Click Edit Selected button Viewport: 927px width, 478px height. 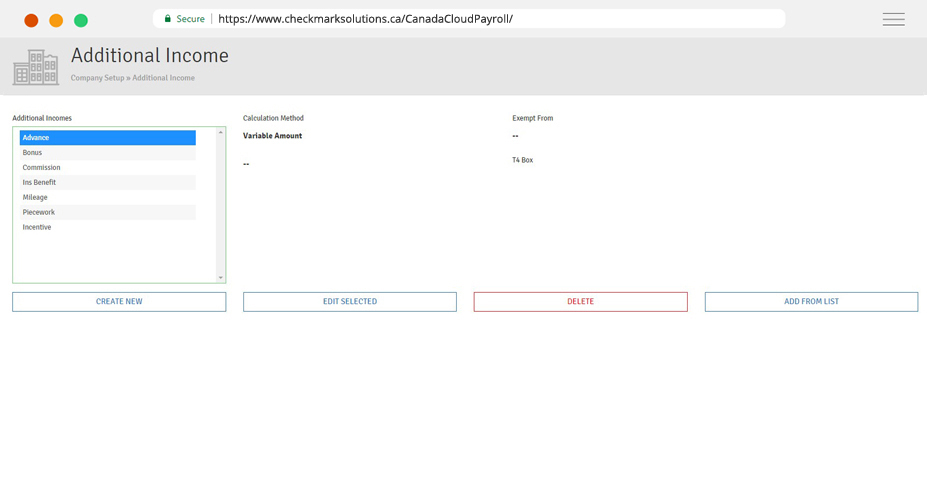[x=349, y=302]
